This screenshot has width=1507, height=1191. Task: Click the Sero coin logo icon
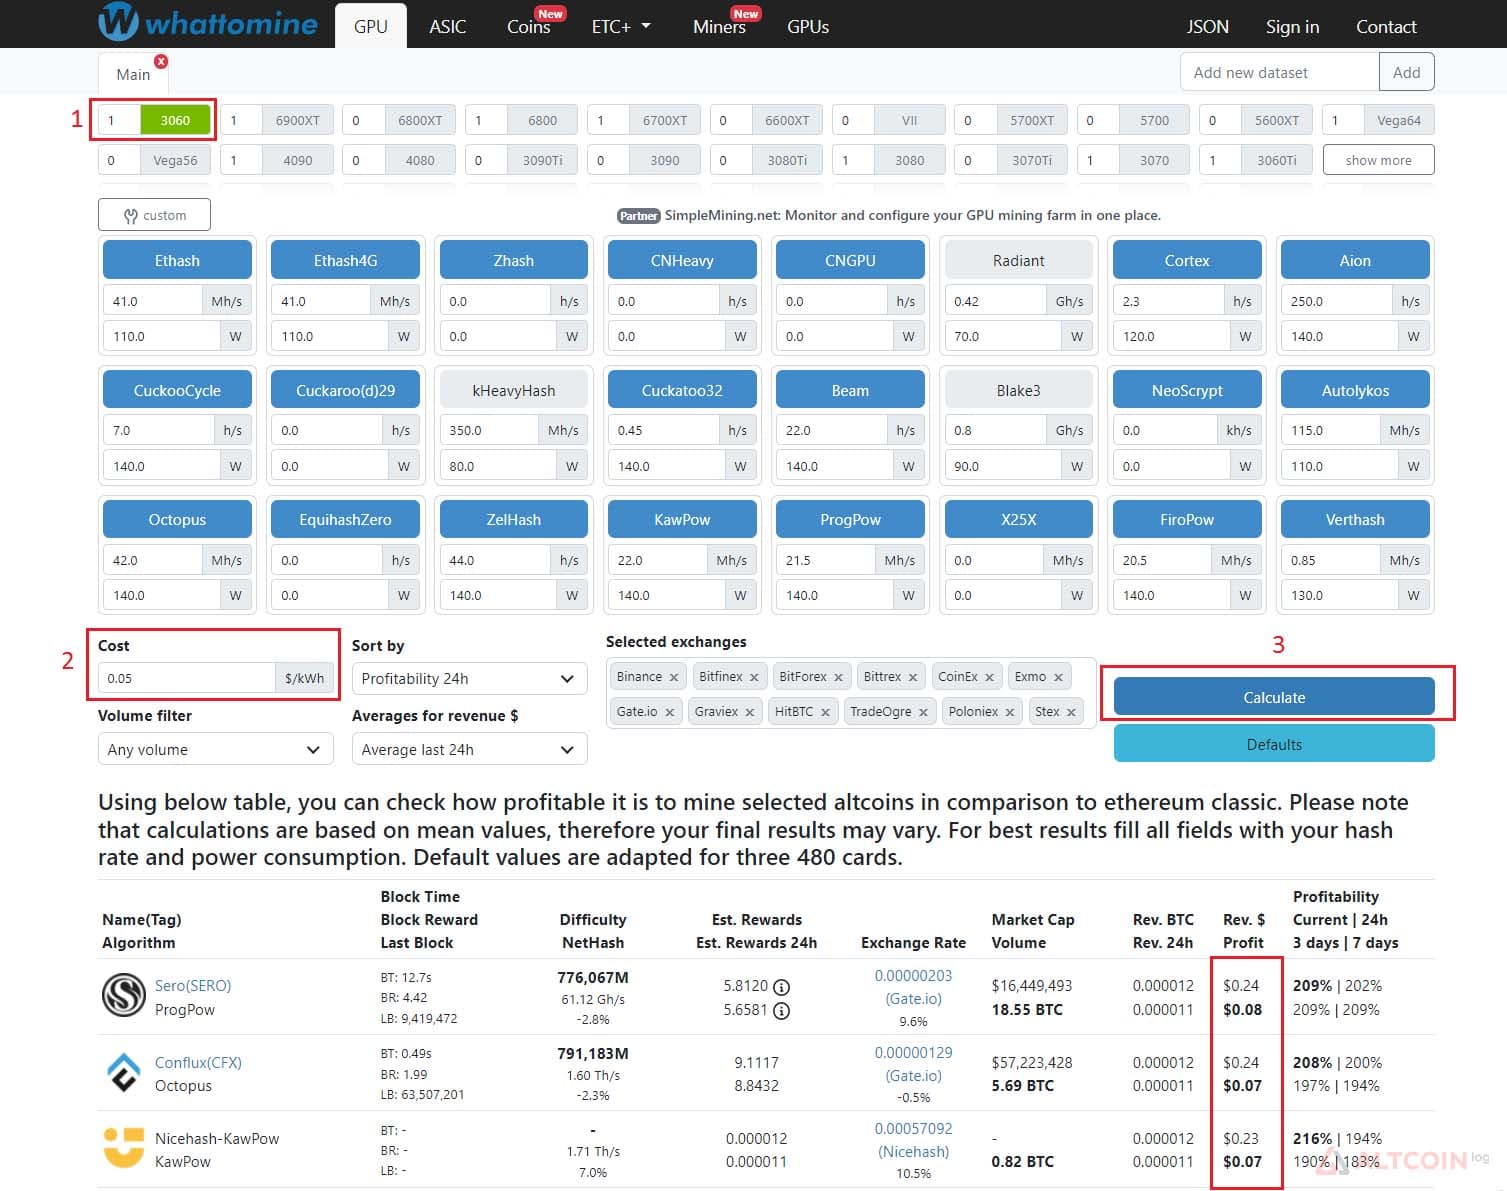(x=123, y=995)
